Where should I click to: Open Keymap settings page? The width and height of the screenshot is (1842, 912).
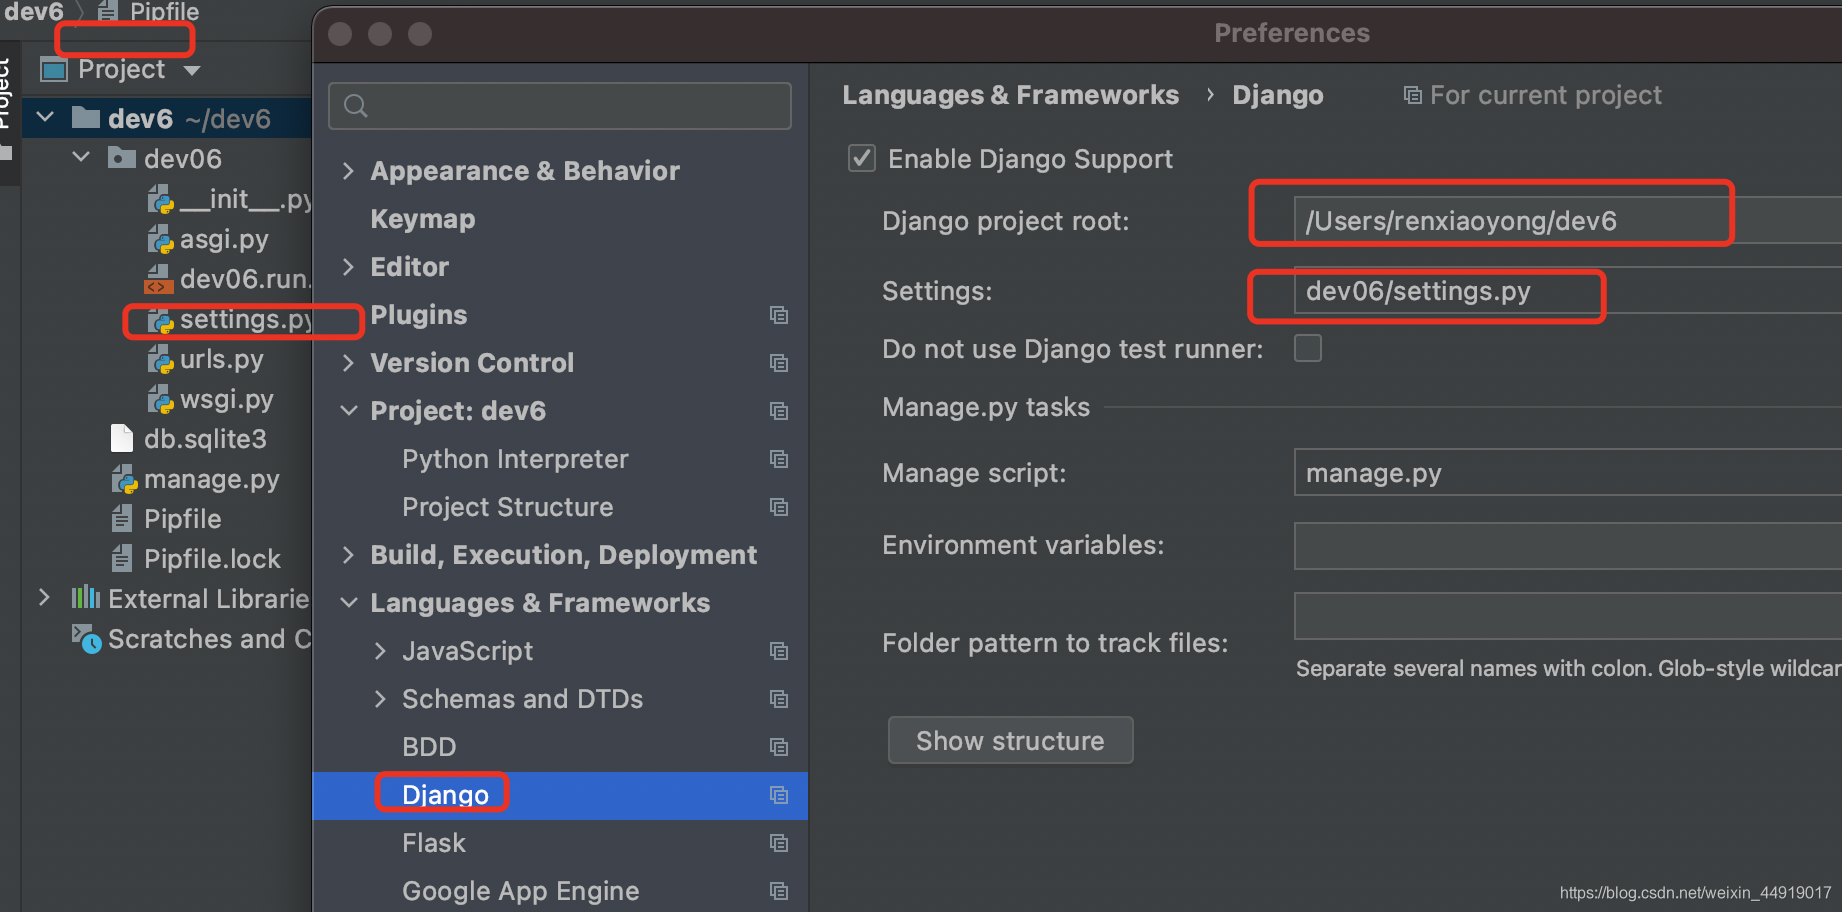tap(423, 219)
